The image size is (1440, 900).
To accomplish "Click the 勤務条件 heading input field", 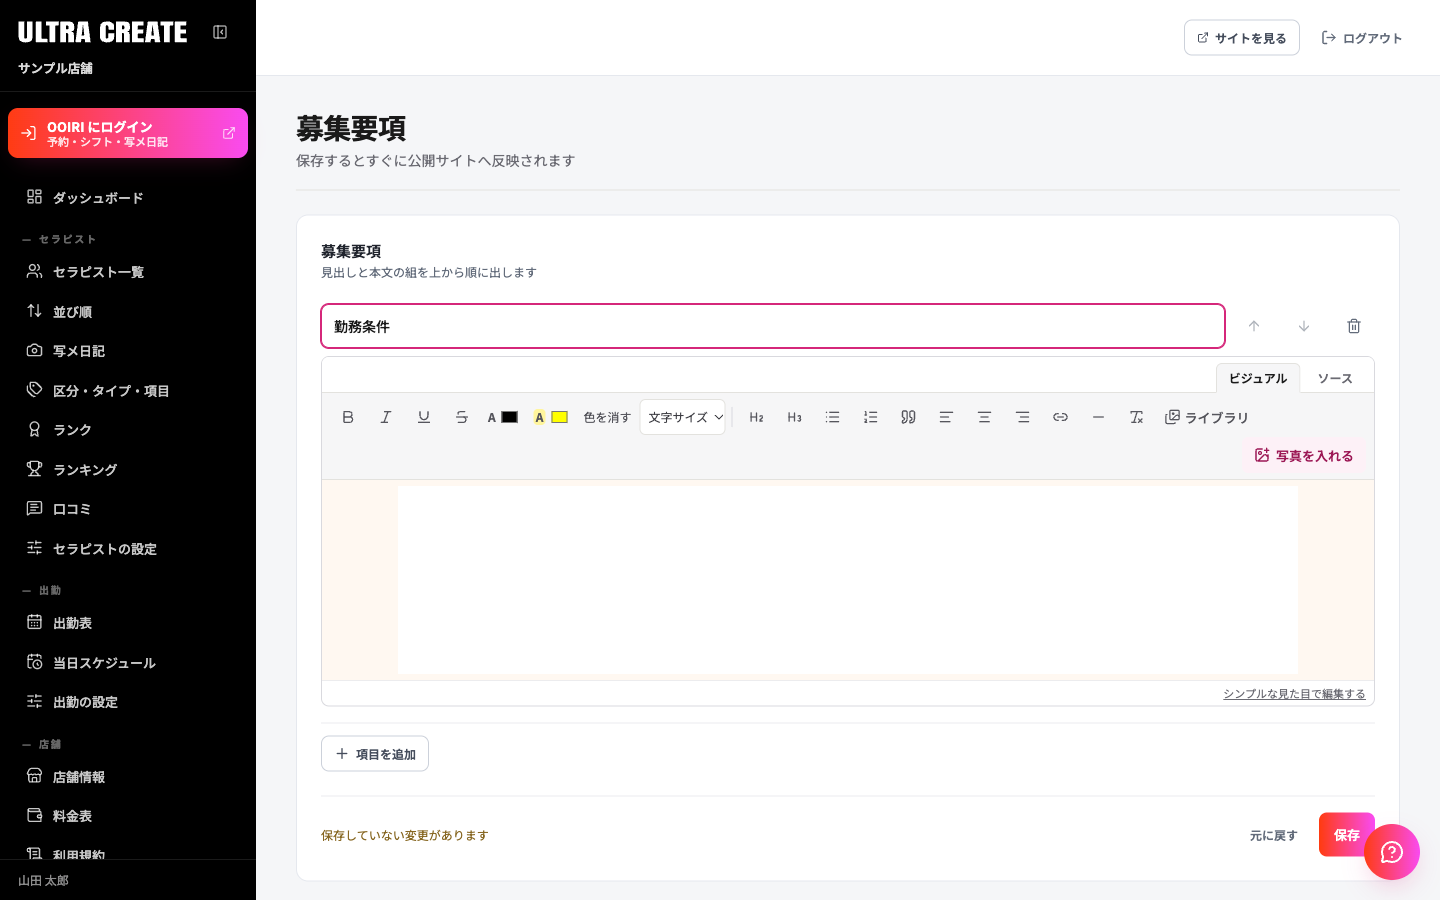I will 773,326.
